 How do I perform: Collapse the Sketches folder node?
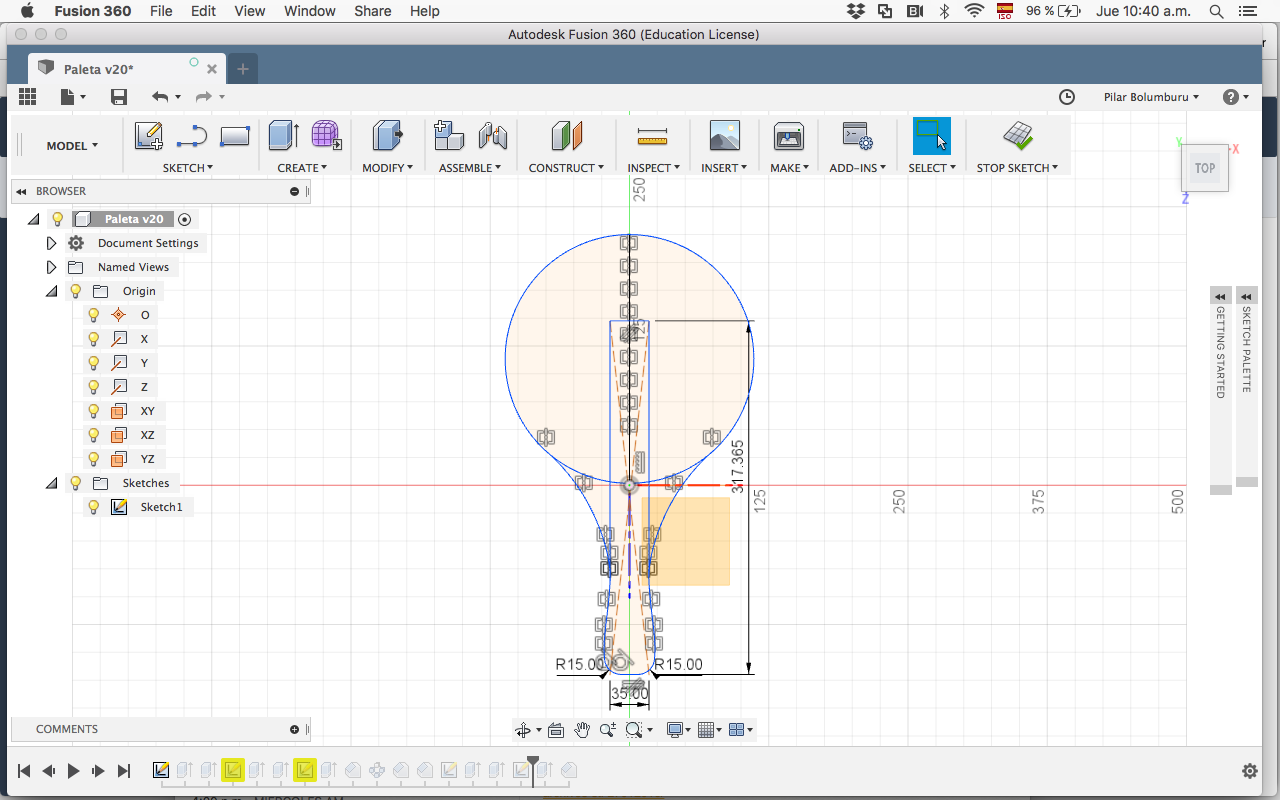(x=52, y=483)
